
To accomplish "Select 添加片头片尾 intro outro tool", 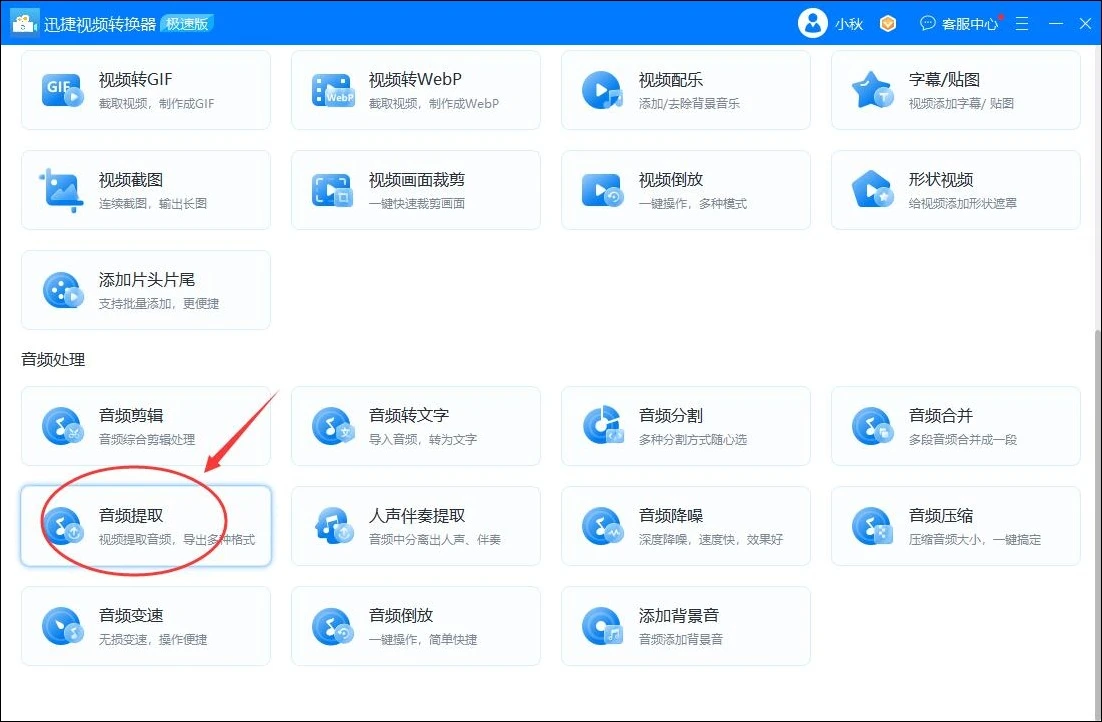I will click(145, 290).
